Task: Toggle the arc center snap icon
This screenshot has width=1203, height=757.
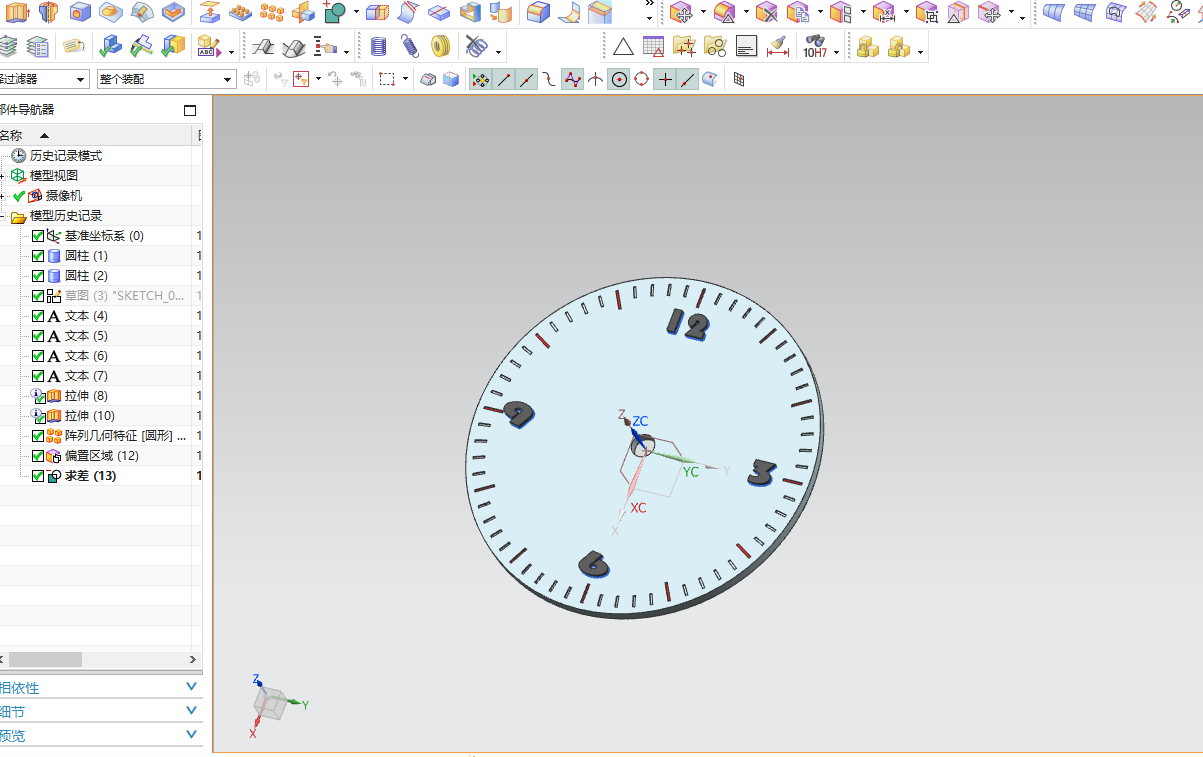Action: tap(619, 79)
